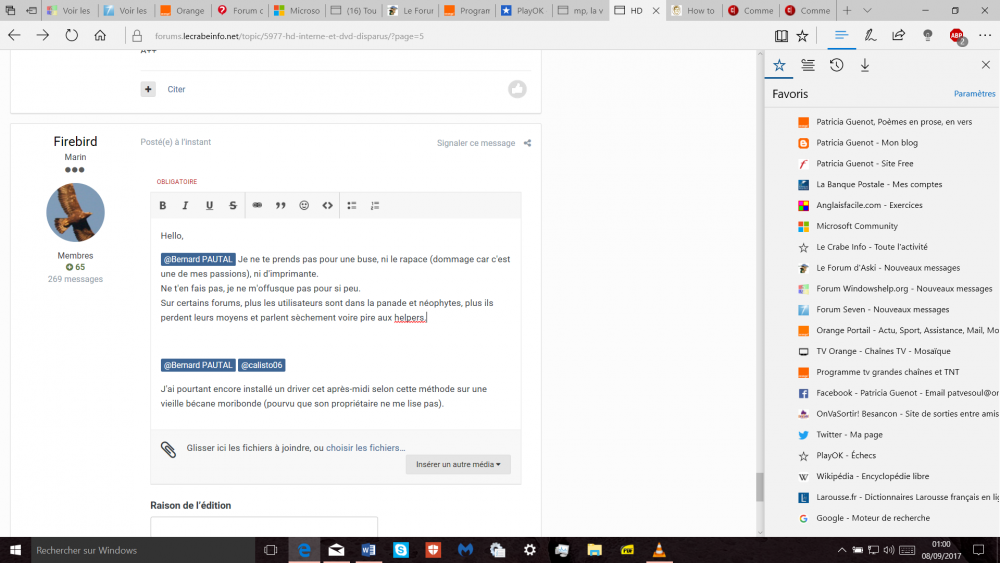Switch to the Orange tab

pos(183,10)
